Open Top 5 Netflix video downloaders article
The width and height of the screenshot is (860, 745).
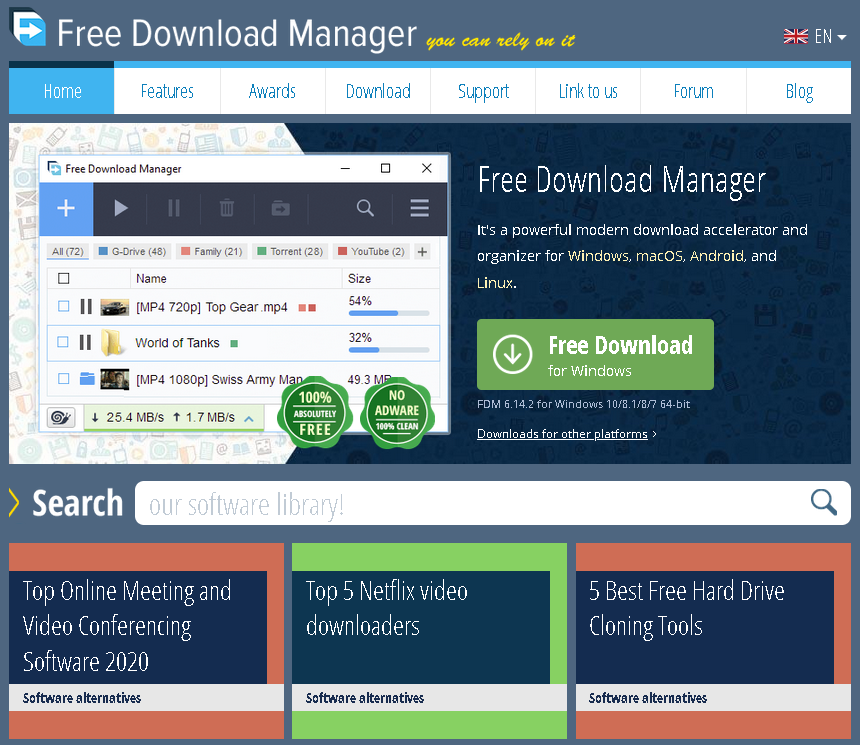tap(387, 609)
